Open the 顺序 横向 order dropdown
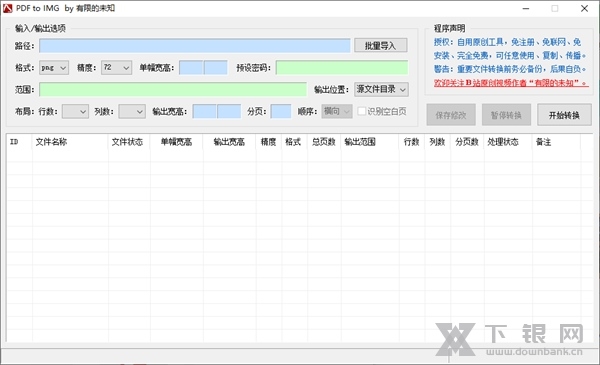Screen dimensions: 600x365 [337, 111]
